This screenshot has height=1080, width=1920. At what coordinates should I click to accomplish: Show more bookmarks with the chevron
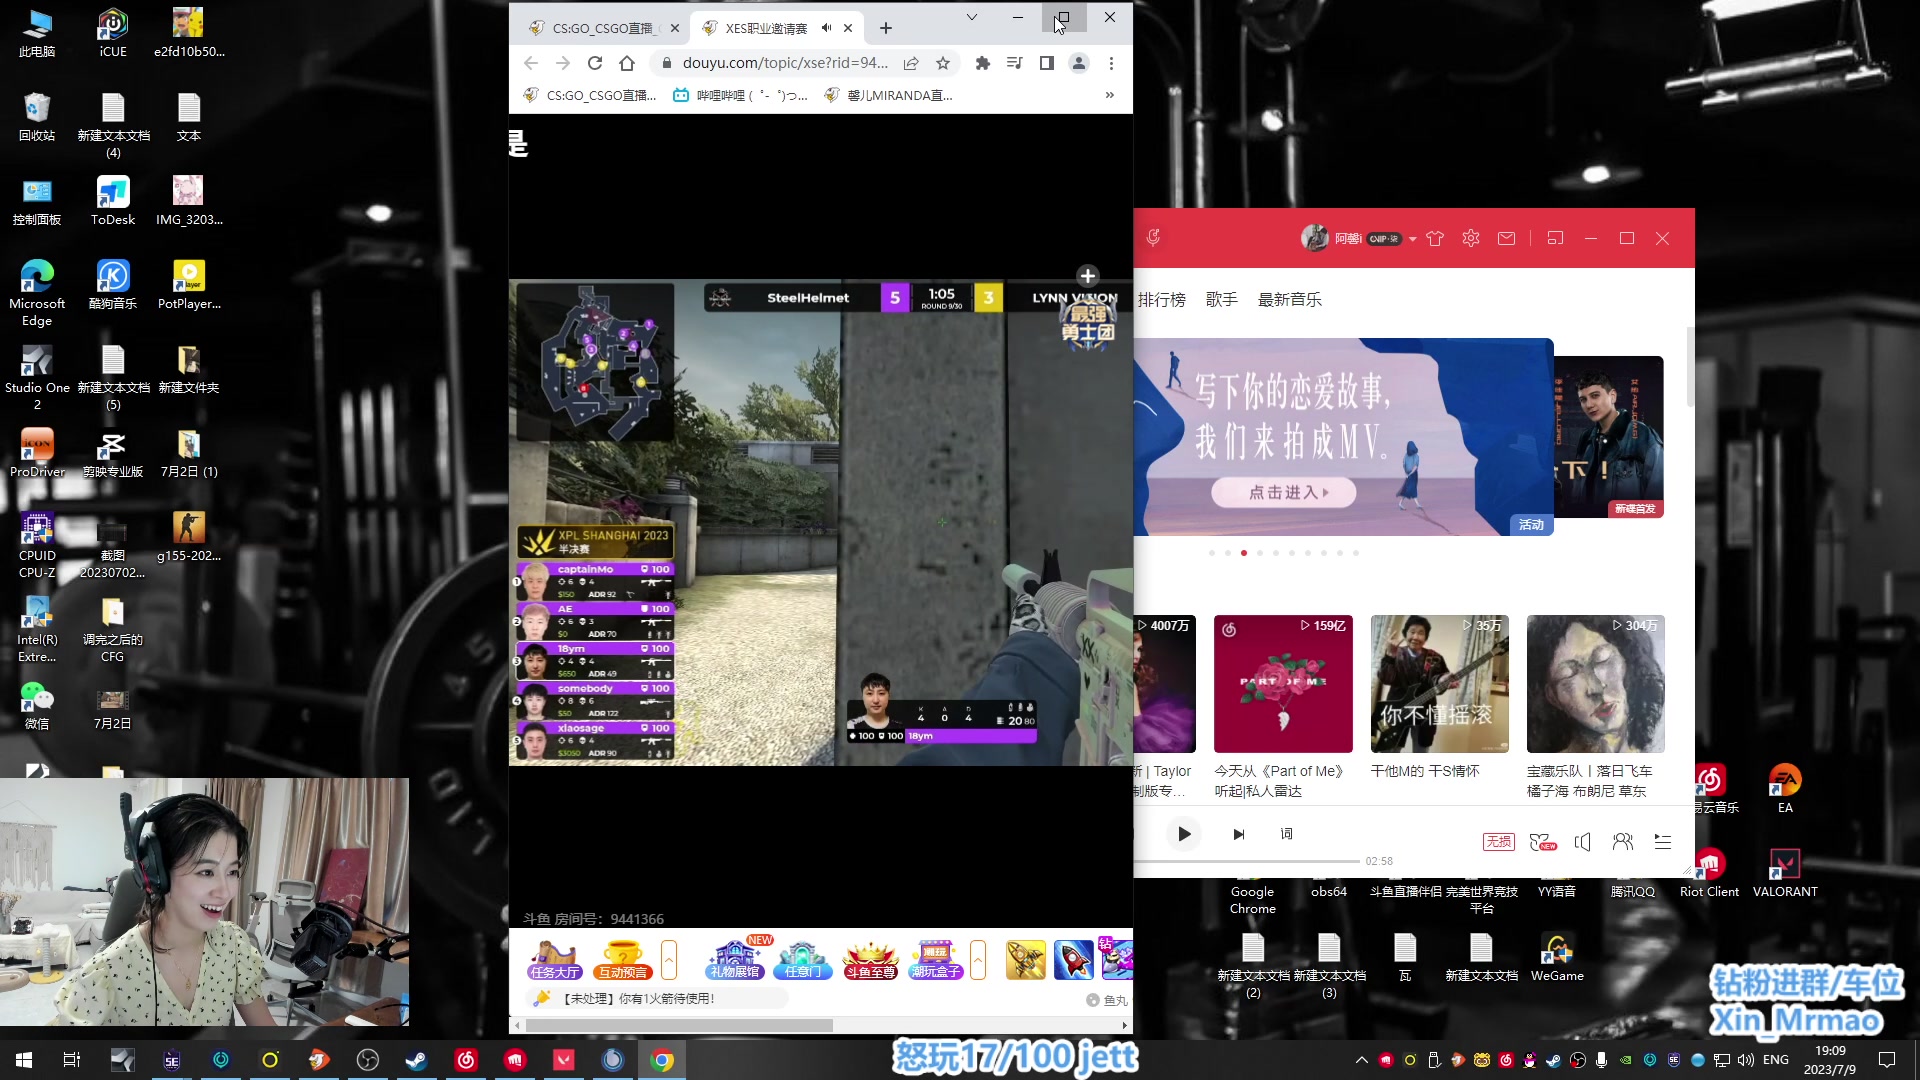tap(1109, 95)
